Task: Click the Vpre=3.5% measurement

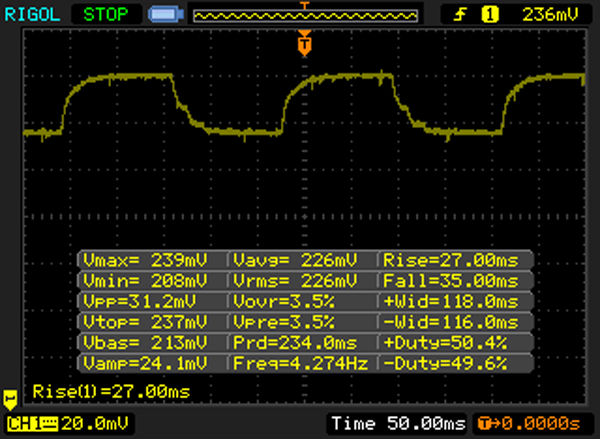Action: click(284, 322)
